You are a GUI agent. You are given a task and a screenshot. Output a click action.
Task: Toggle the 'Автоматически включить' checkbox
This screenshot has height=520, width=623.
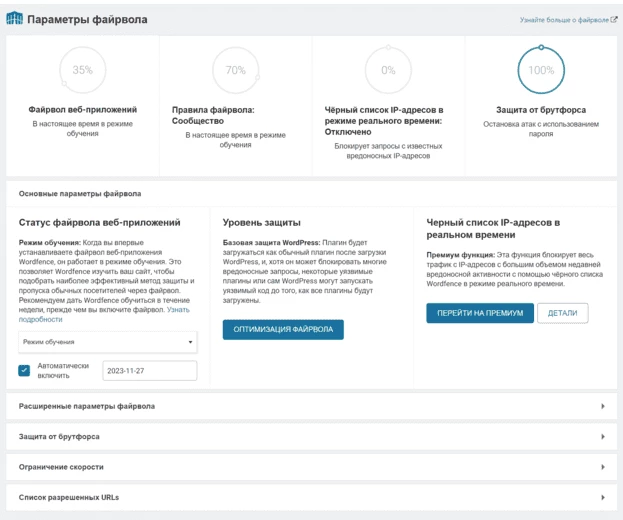tap(24, 370)
